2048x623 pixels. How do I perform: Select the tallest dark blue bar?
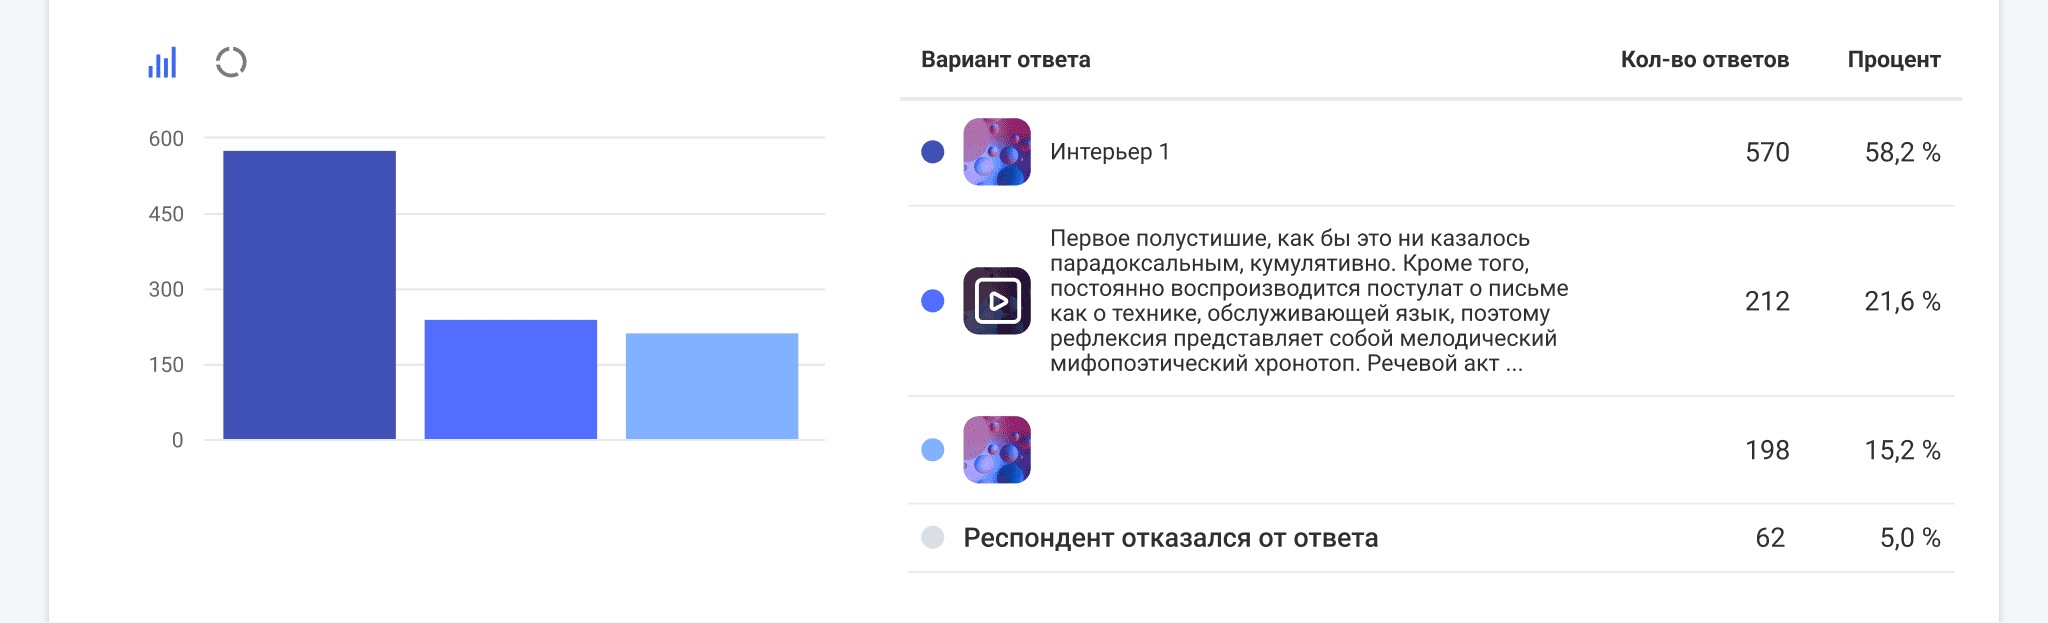click(309, 295)
